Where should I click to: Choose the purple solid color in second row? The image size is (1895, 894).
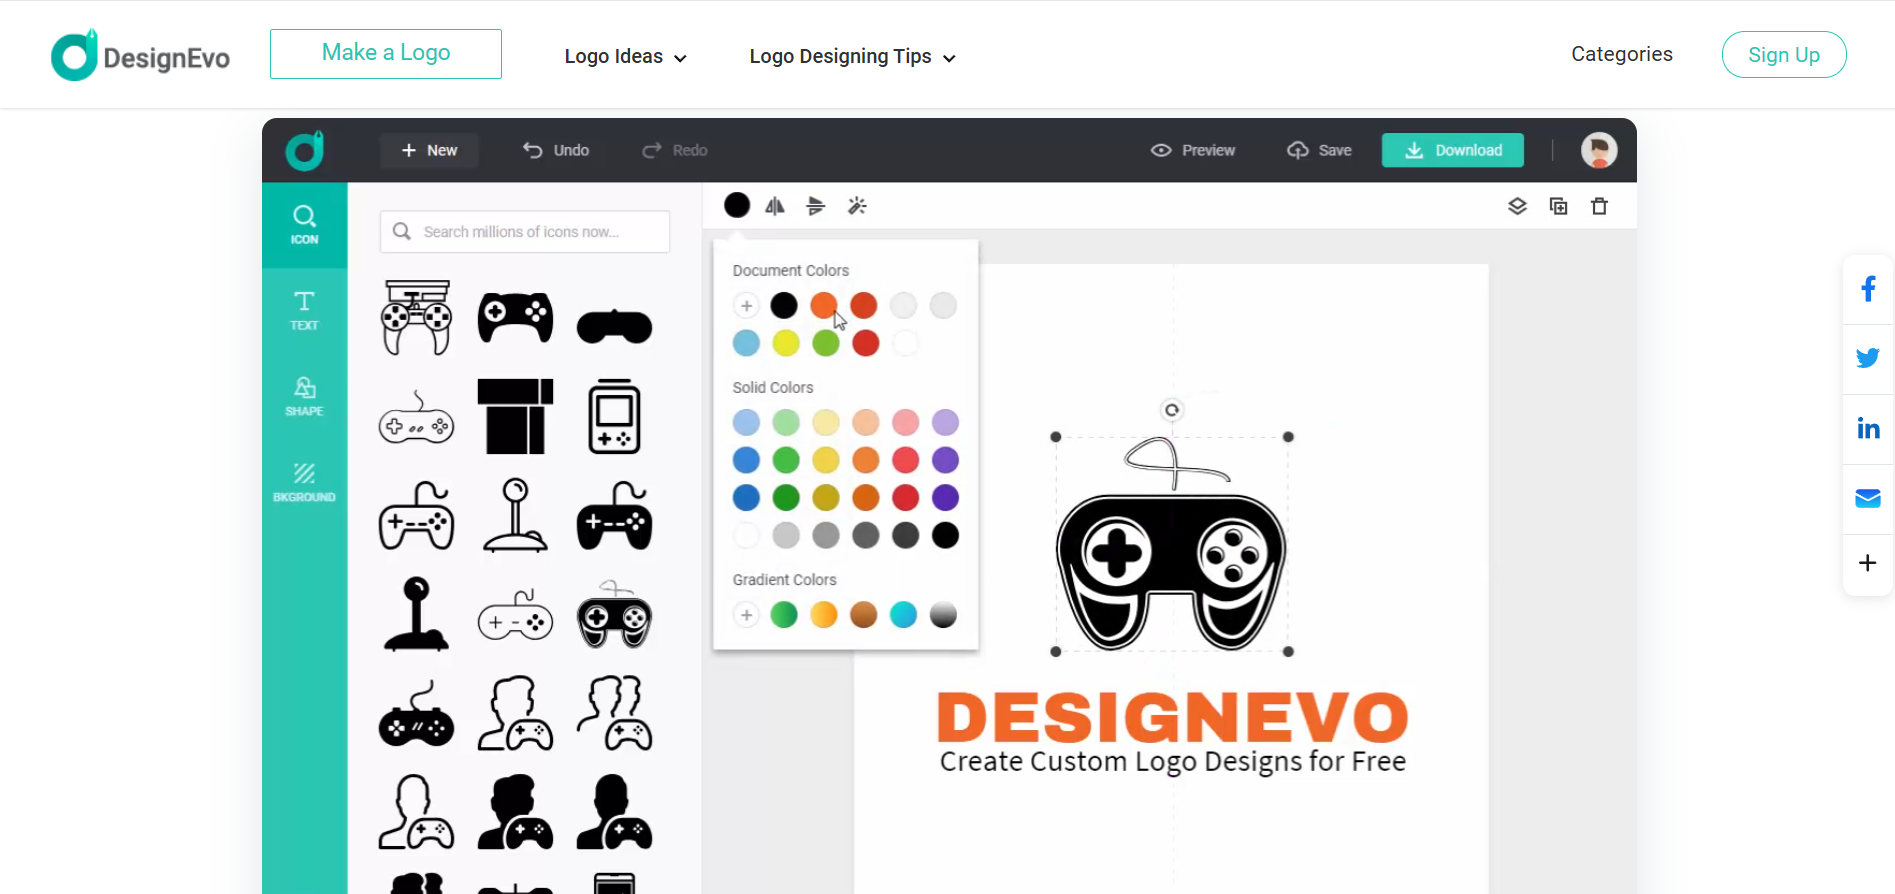tap(945, 460)
